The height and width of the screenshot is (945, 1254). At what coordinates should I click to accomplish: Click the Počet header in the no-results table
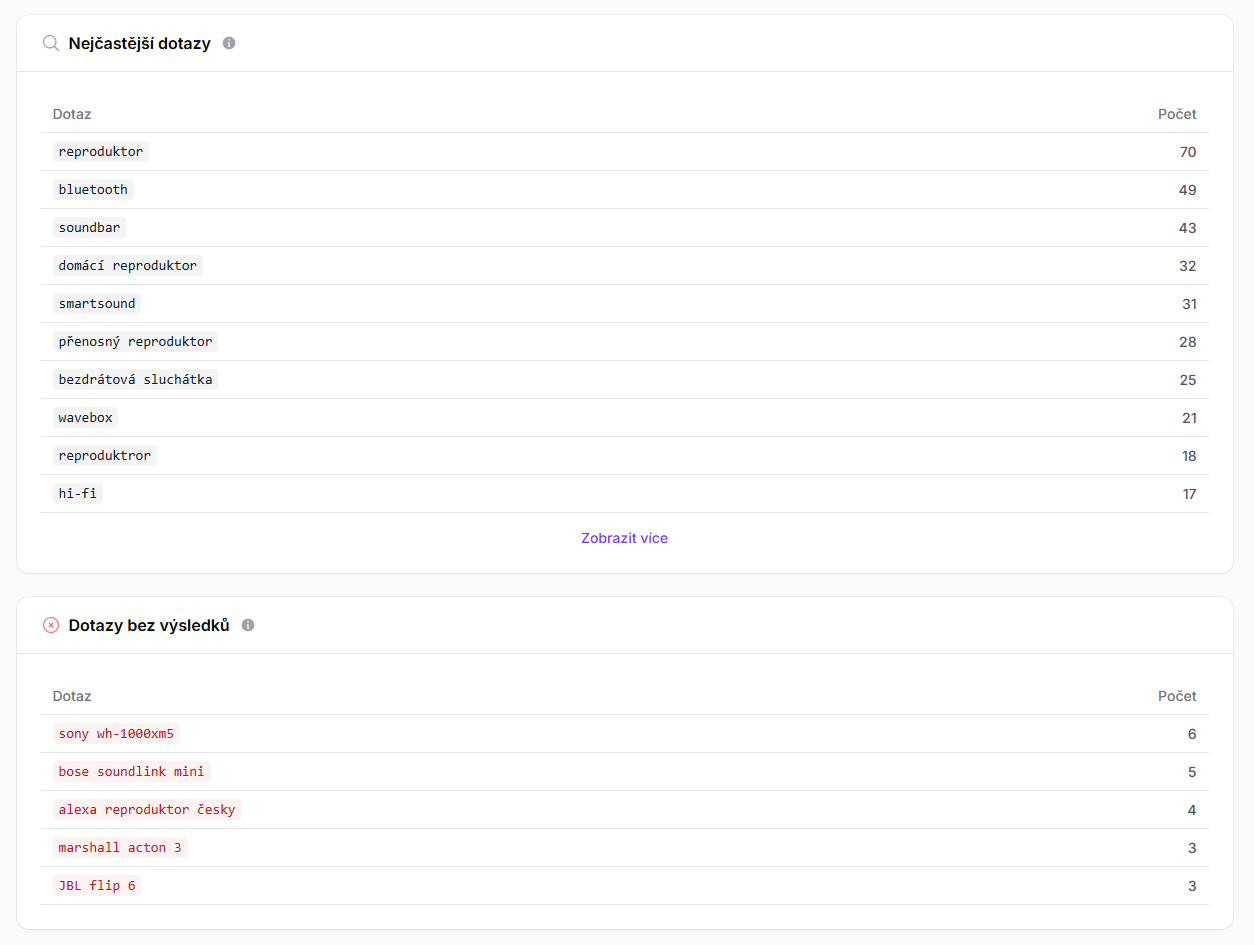1177,696
